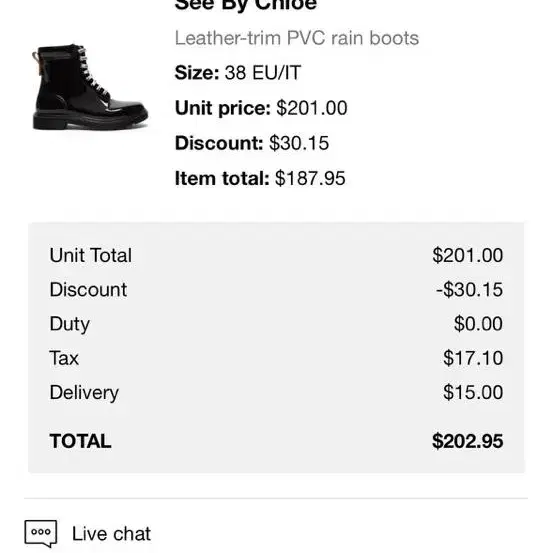Open the Live chat speech bubble icon
Viewport: 553px width, 553px height.
41,533
